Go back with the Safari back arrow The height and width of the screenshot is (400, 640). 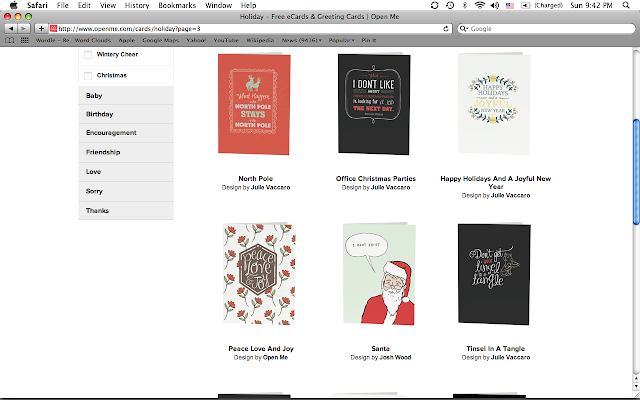(11, 29)
